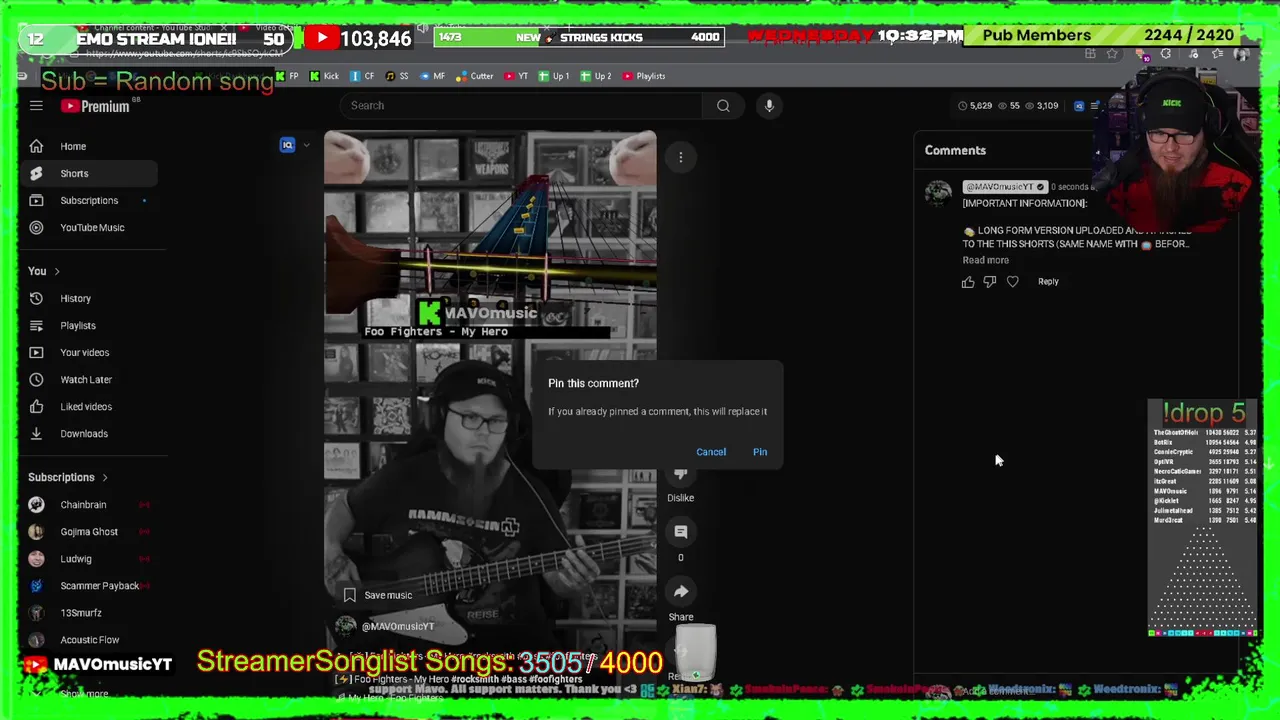This screenshot has height=720, width=1280.
Task: Click the commenter avatar in Comments
Action: click(x=938, y=193)
